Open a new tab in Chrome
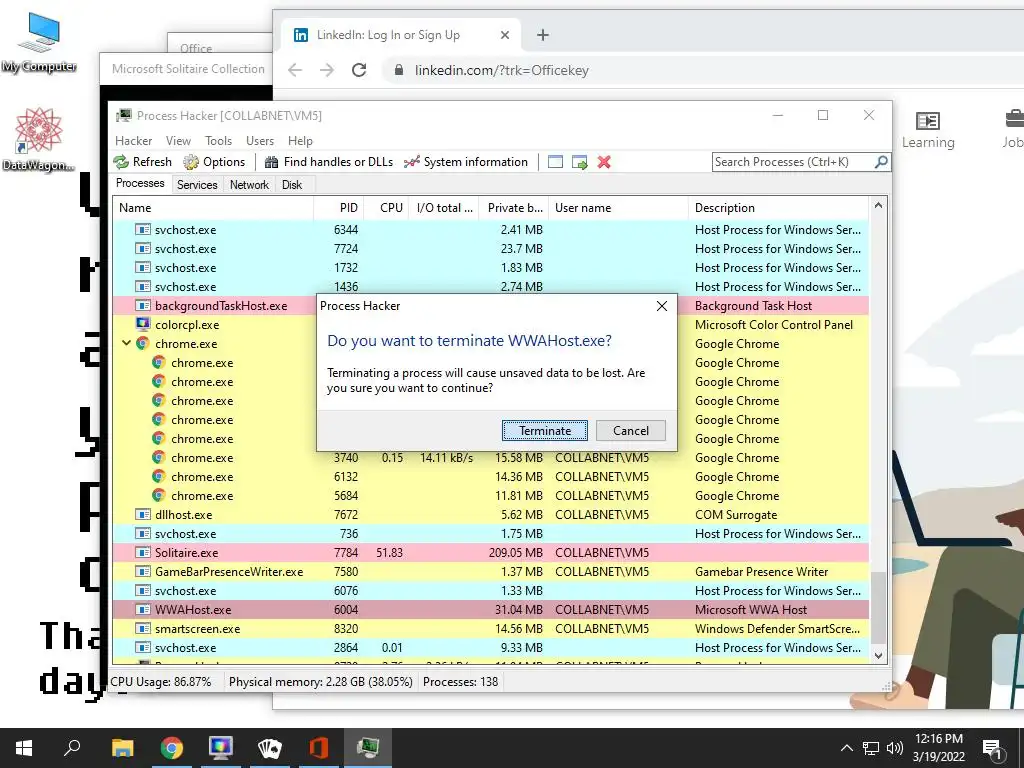1024x768 pixels. (543, 35)
